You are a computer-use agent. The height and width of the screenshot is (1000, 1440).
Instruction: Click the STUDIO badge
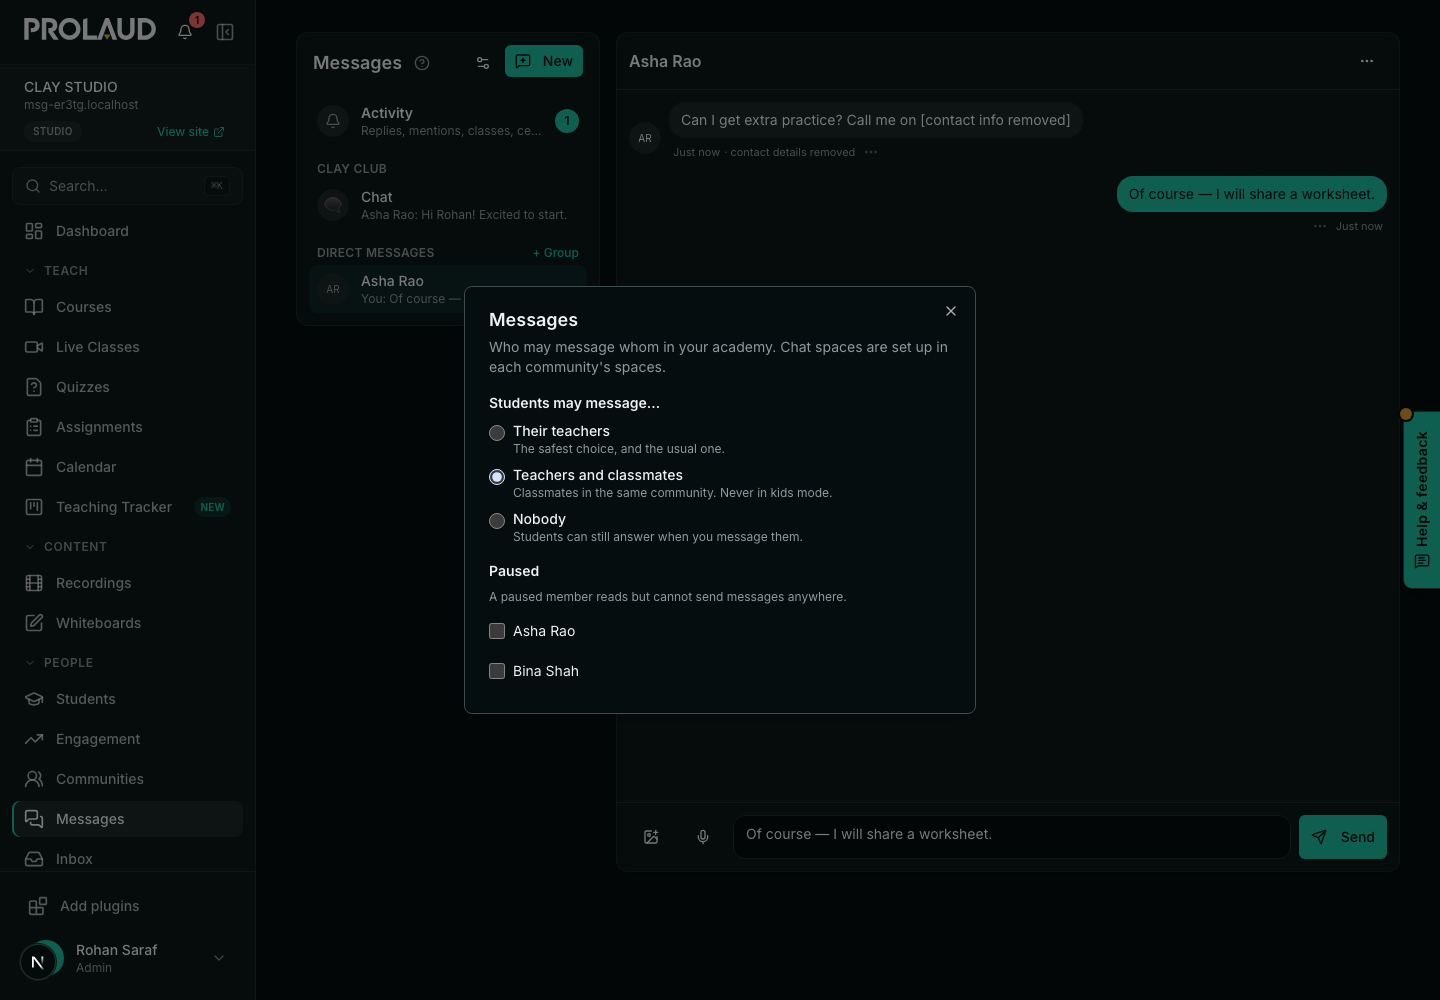pos(53,131)
